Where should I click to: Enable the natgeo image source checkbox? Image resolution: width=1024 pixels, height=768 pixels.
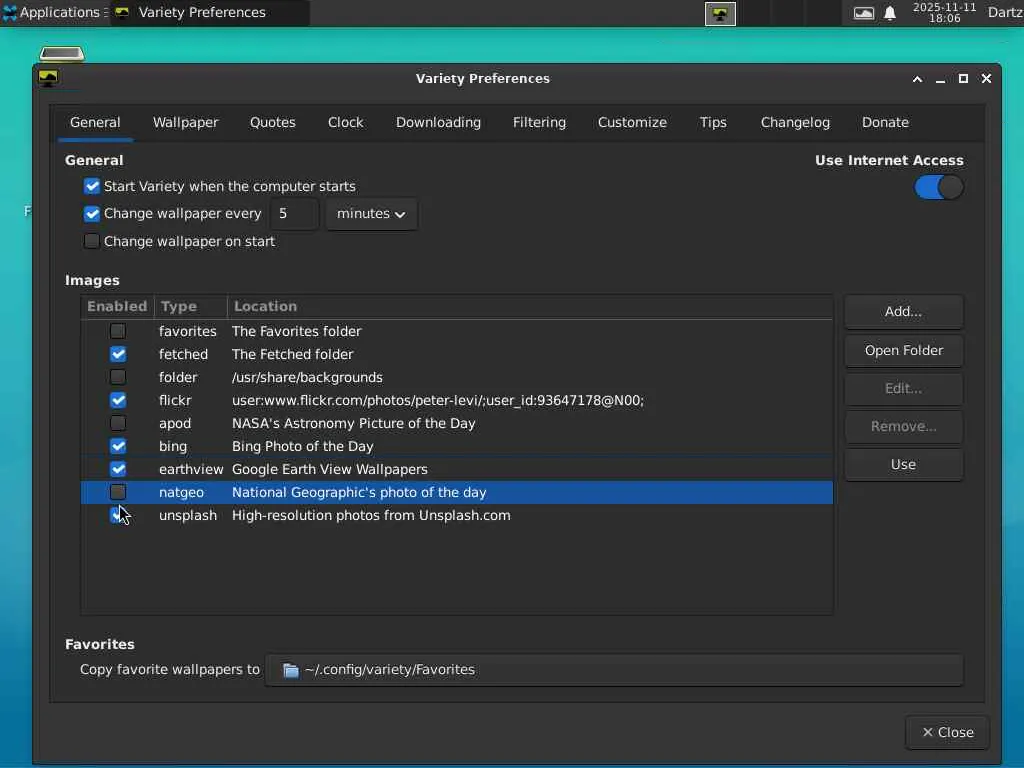click(x=118, y=492)
